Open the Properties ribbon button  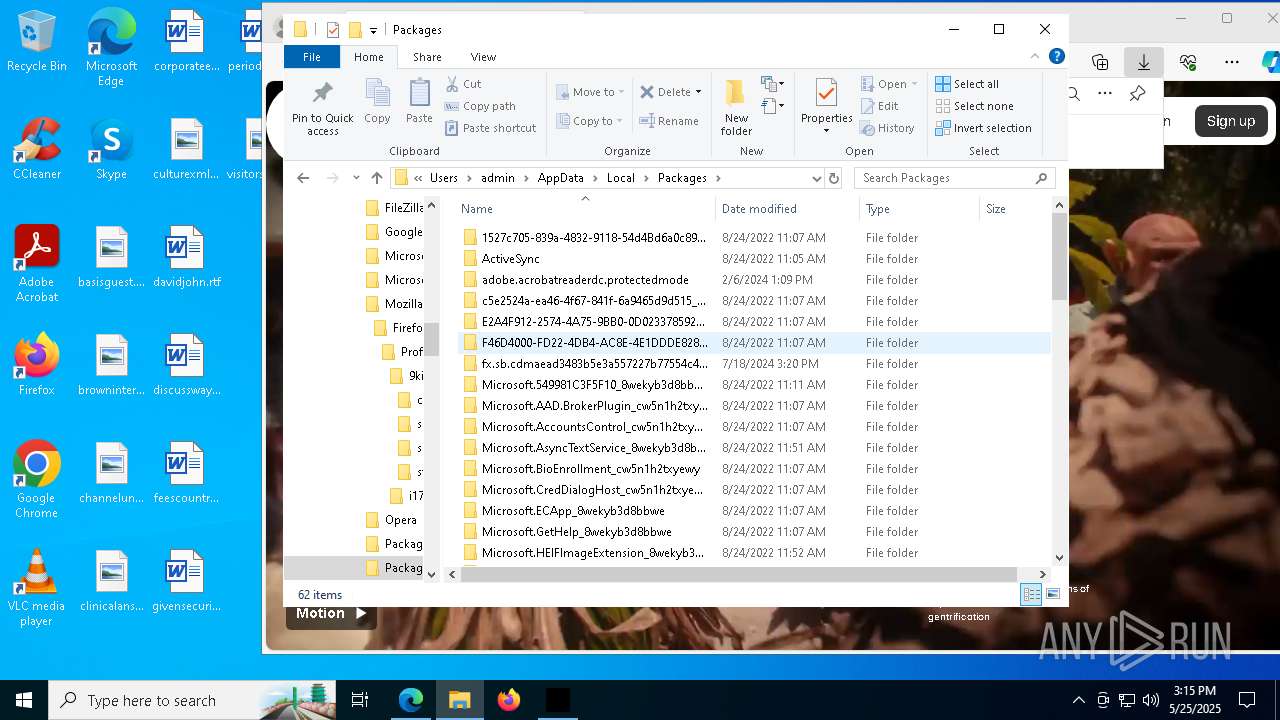(x=826, y=106)
